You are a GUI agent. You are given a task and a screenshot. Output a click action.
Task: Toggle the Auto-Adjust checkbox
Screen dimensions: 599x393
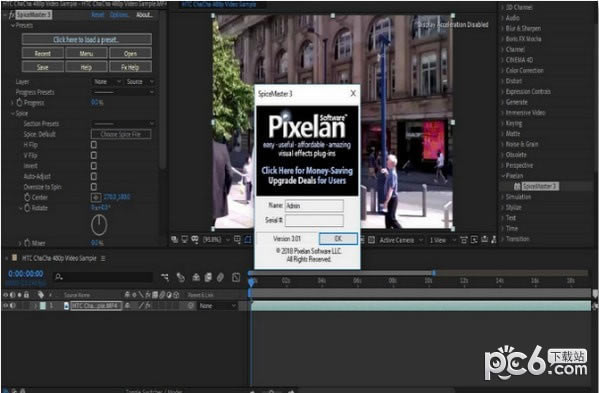point(94,176)
